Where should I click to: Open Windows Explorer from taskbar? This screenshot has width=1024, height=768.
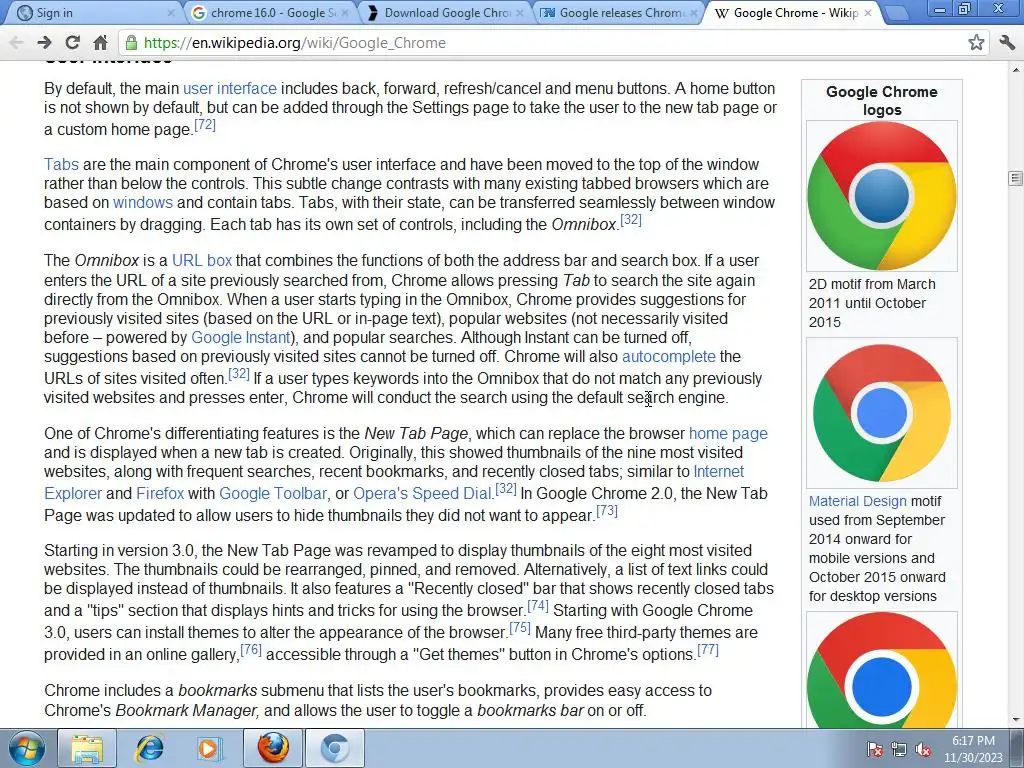pos(87,748)
